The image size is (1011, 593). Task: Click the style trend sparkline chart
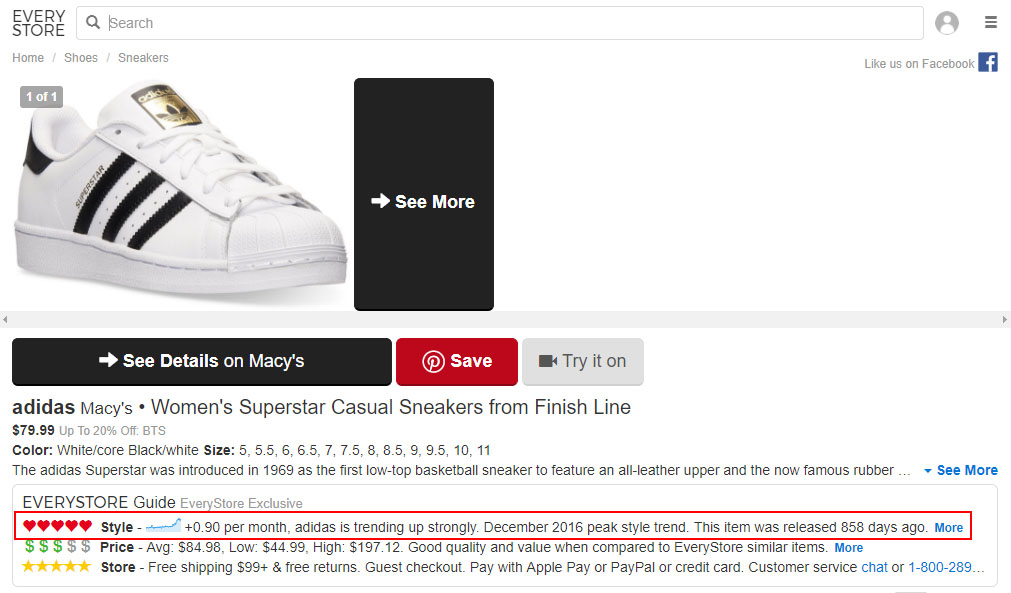[163, 525]
